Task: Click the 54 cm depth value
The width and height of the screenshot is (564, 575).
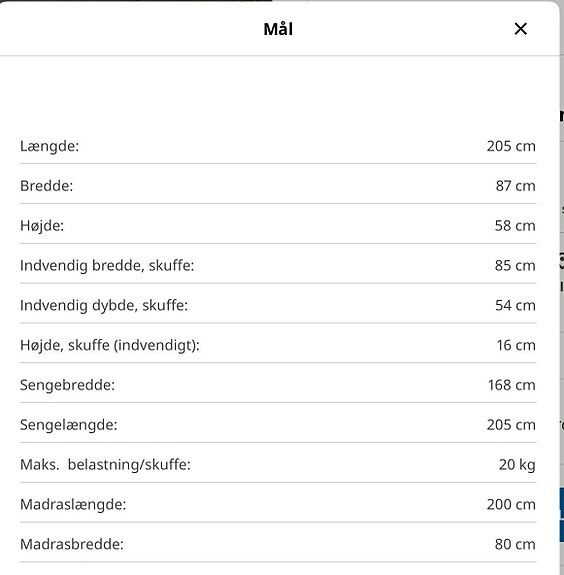Action: pyautogui.click(x=515, y=305)
